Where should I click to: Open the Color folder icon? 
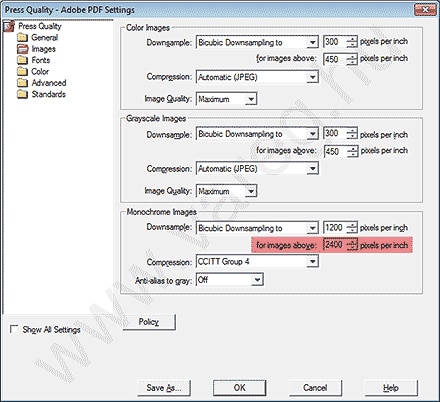click(22, 72)
